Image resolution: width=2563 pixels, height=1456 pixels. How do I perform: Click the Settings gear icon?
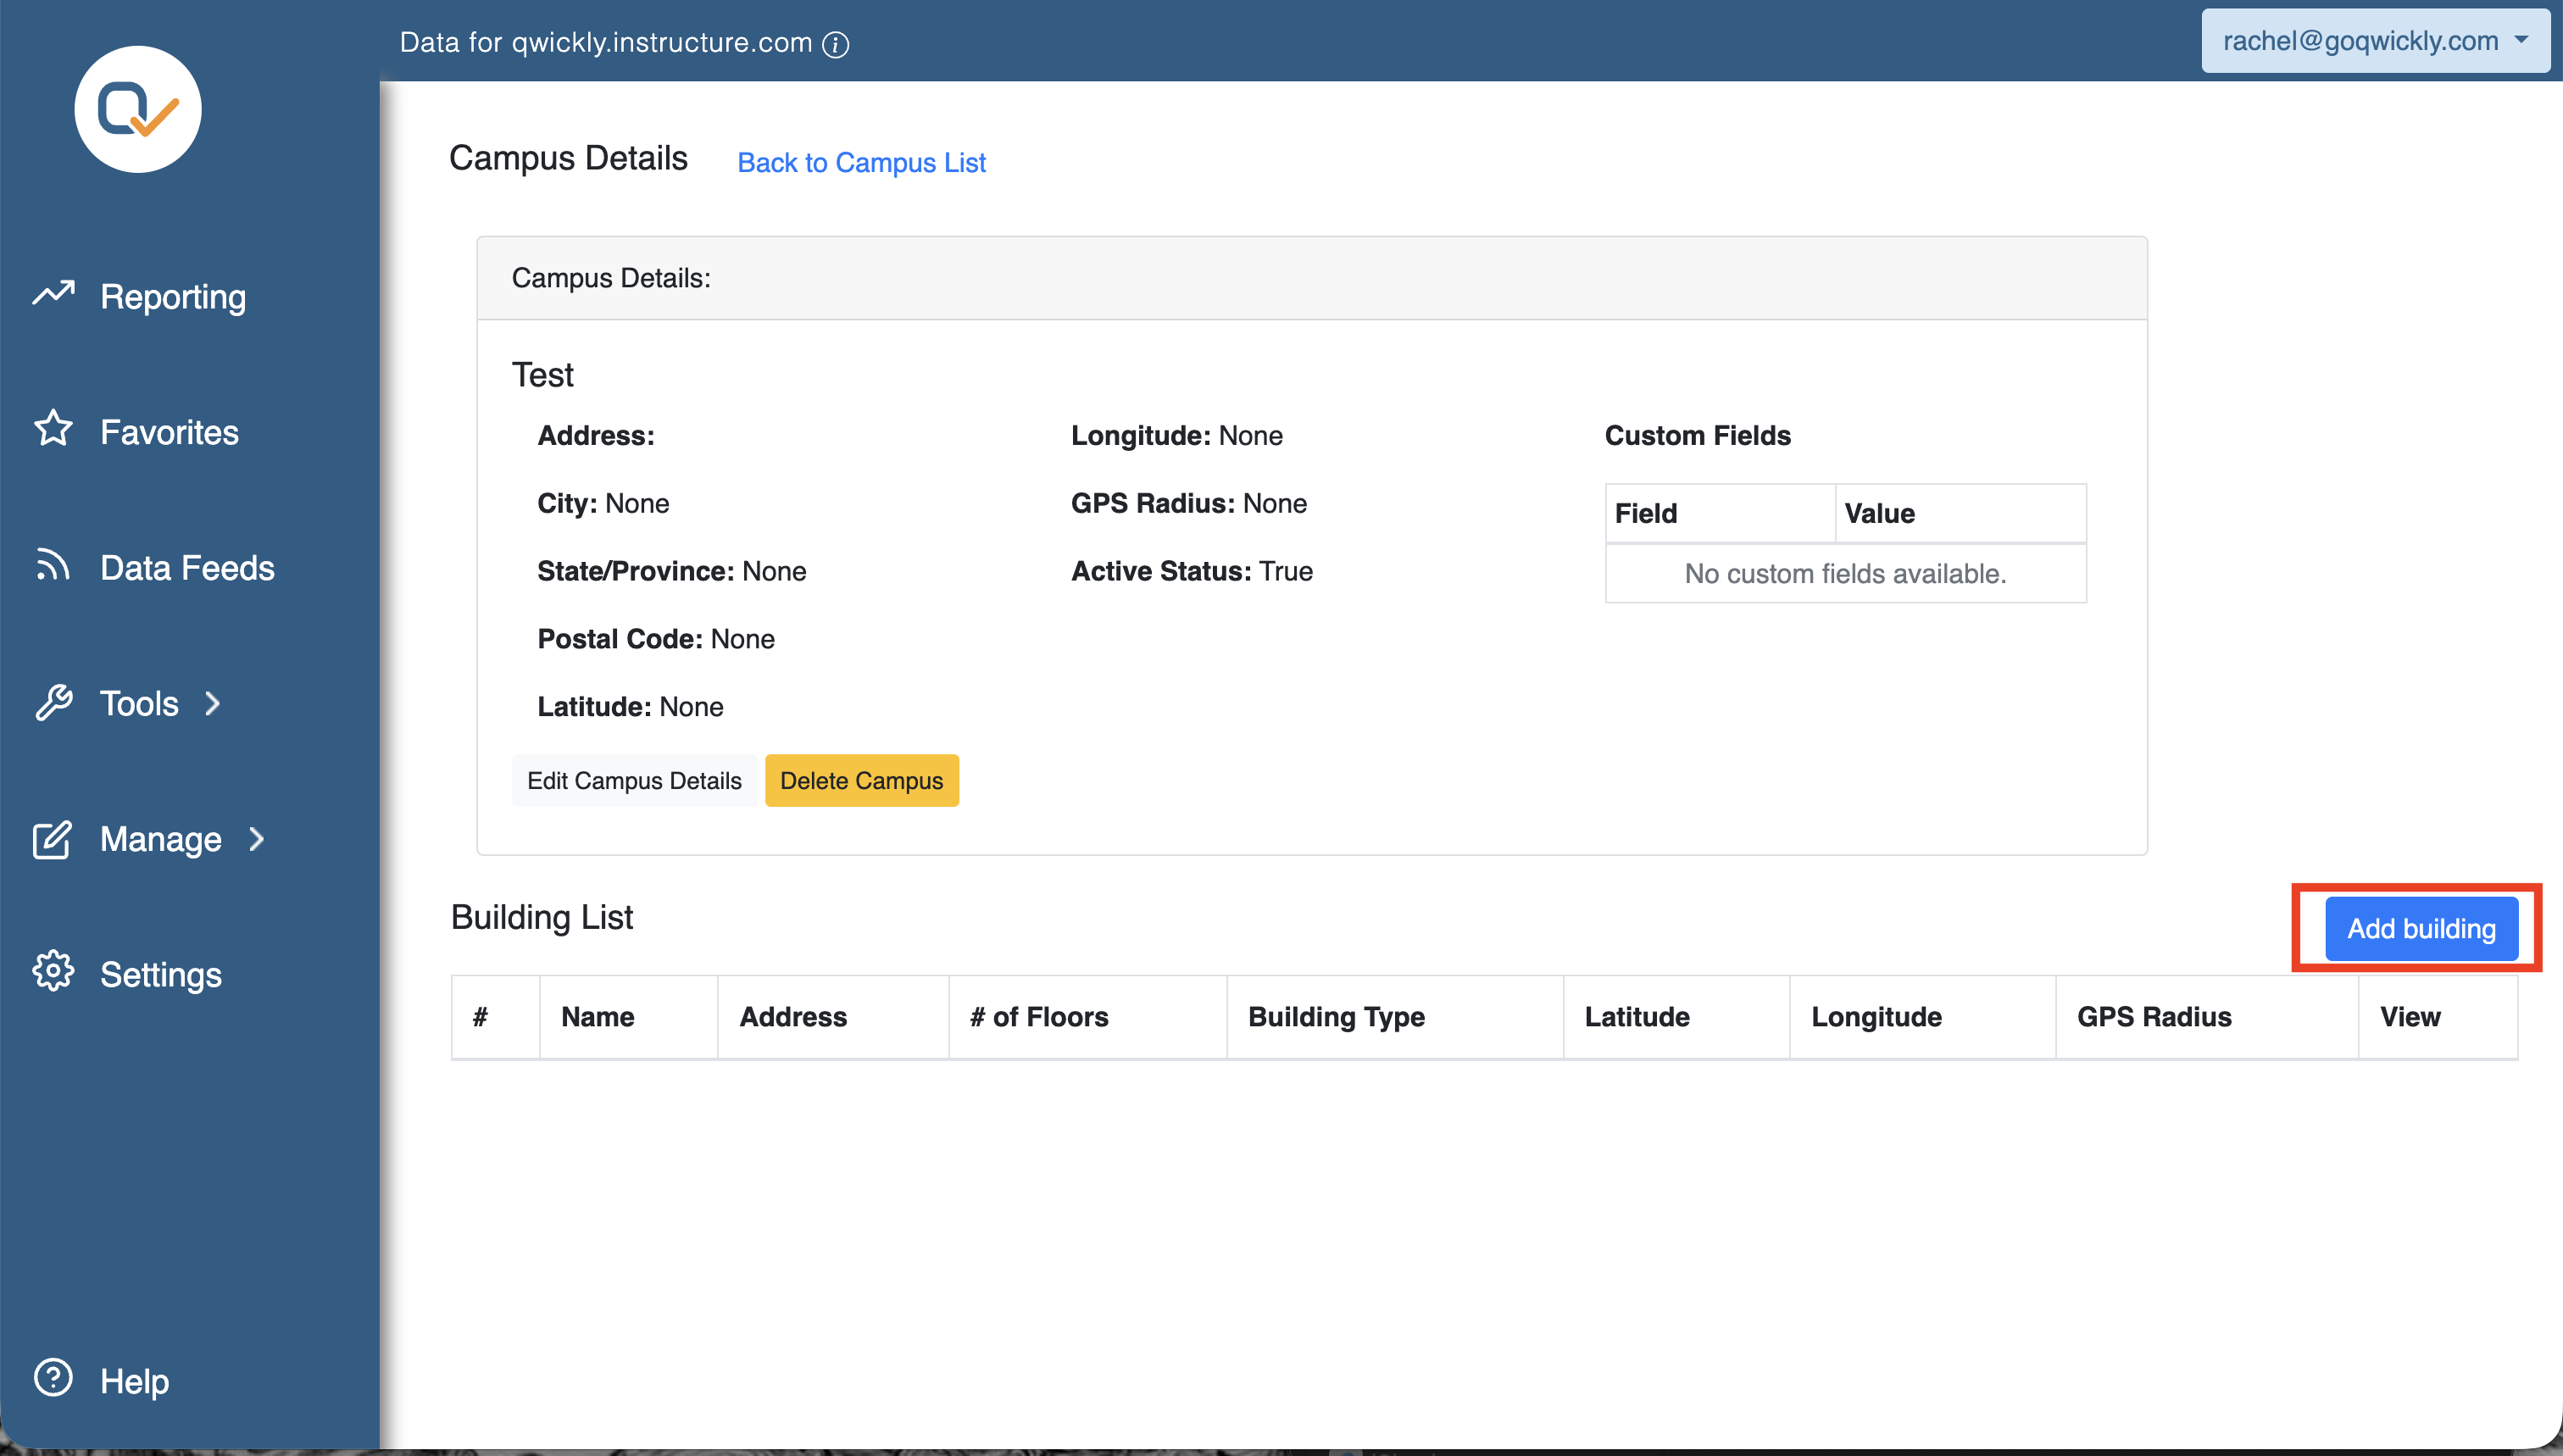(53, 972)
